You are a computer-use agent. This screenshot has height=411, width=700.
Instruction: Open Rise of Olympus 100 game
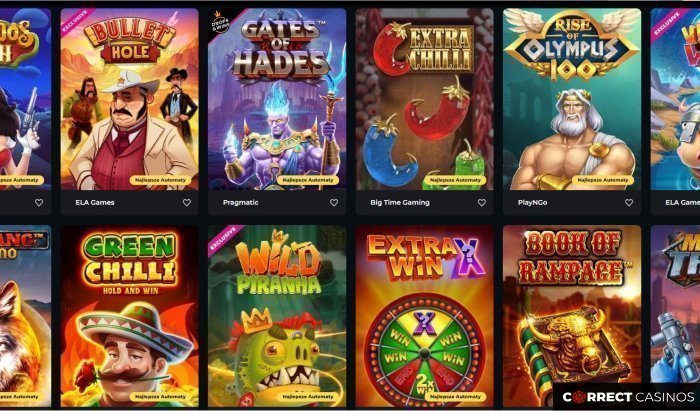572,99
